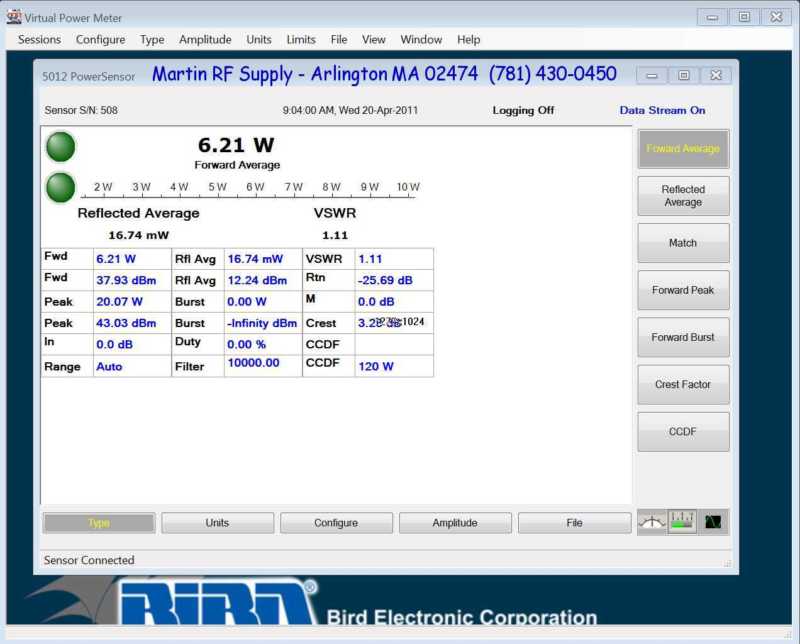Open the Limits menu
Screen dimensions: 800x644
301,40
